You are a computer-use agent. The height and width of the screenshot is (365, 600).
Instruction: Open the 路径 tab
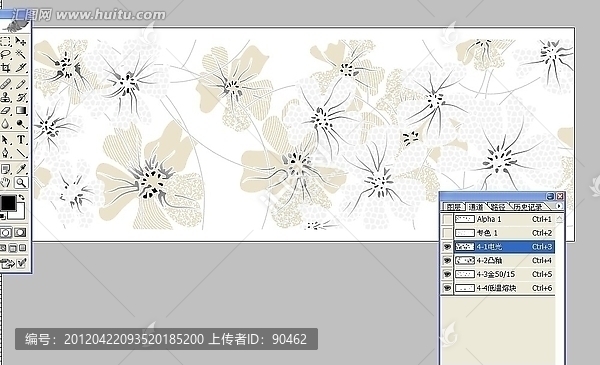pyautogui.click(x=498, y=207)
